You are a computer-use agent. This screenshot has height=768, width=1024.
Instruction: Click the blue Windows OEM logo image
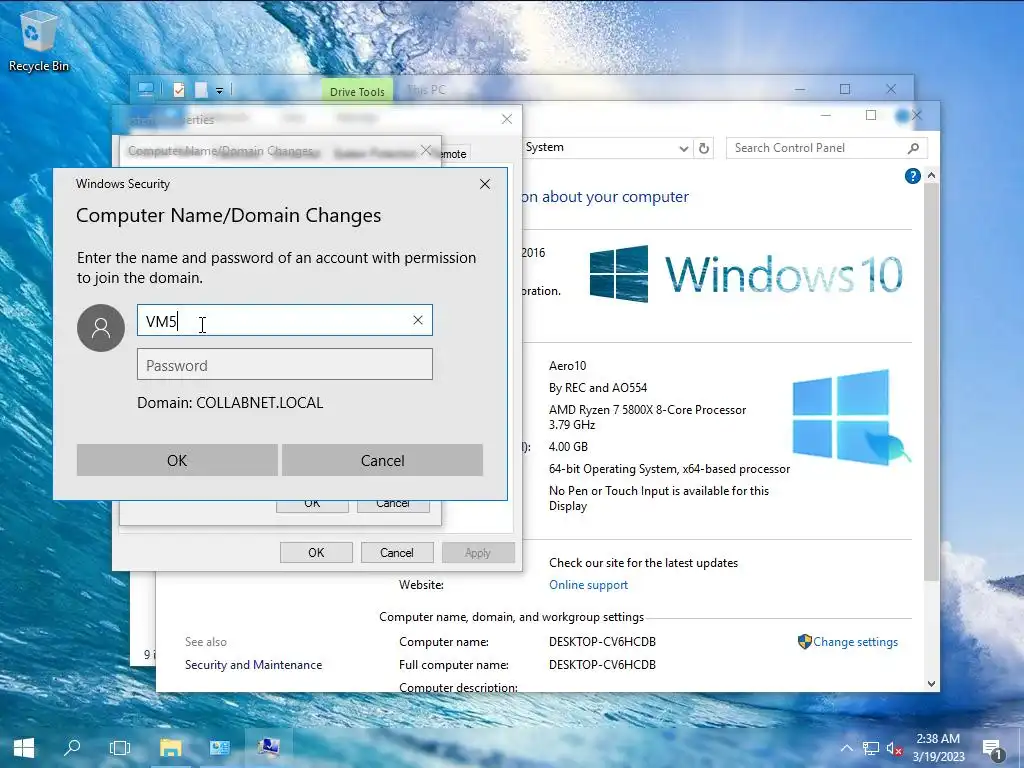click(x=850, y=418)
